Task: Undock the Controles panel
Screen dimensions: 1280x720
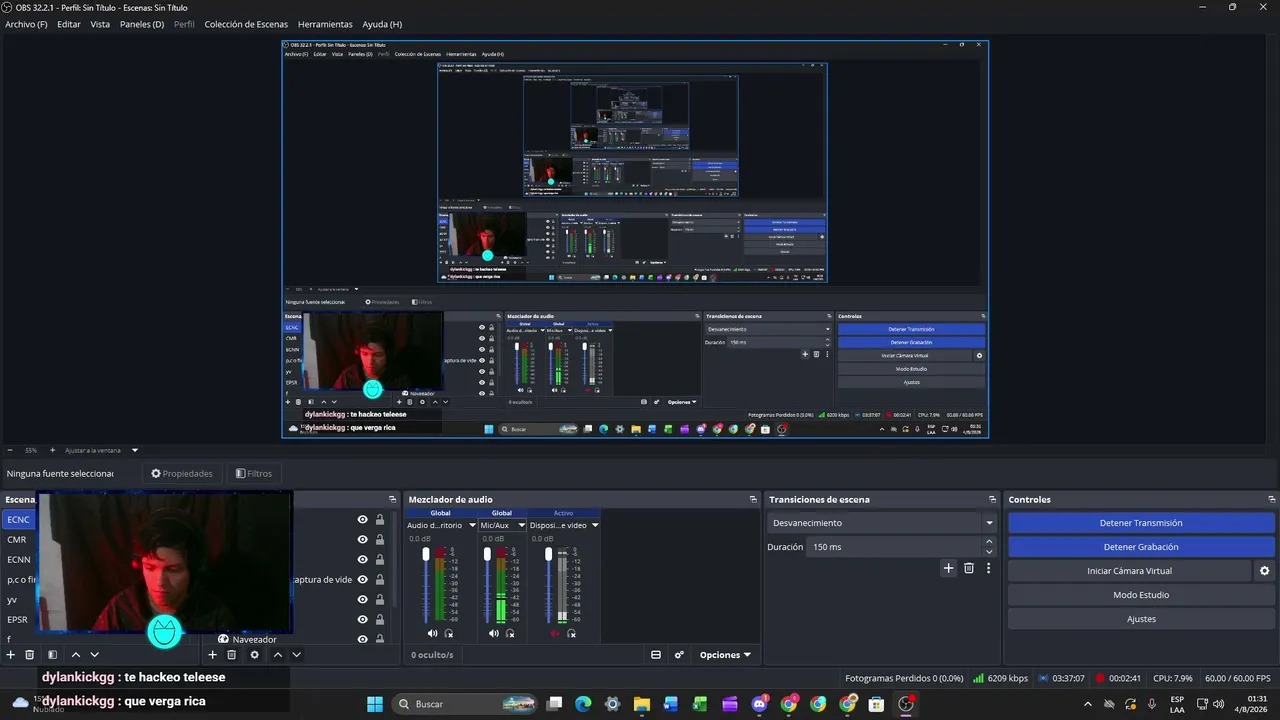Action: (x=1272, y=499)
